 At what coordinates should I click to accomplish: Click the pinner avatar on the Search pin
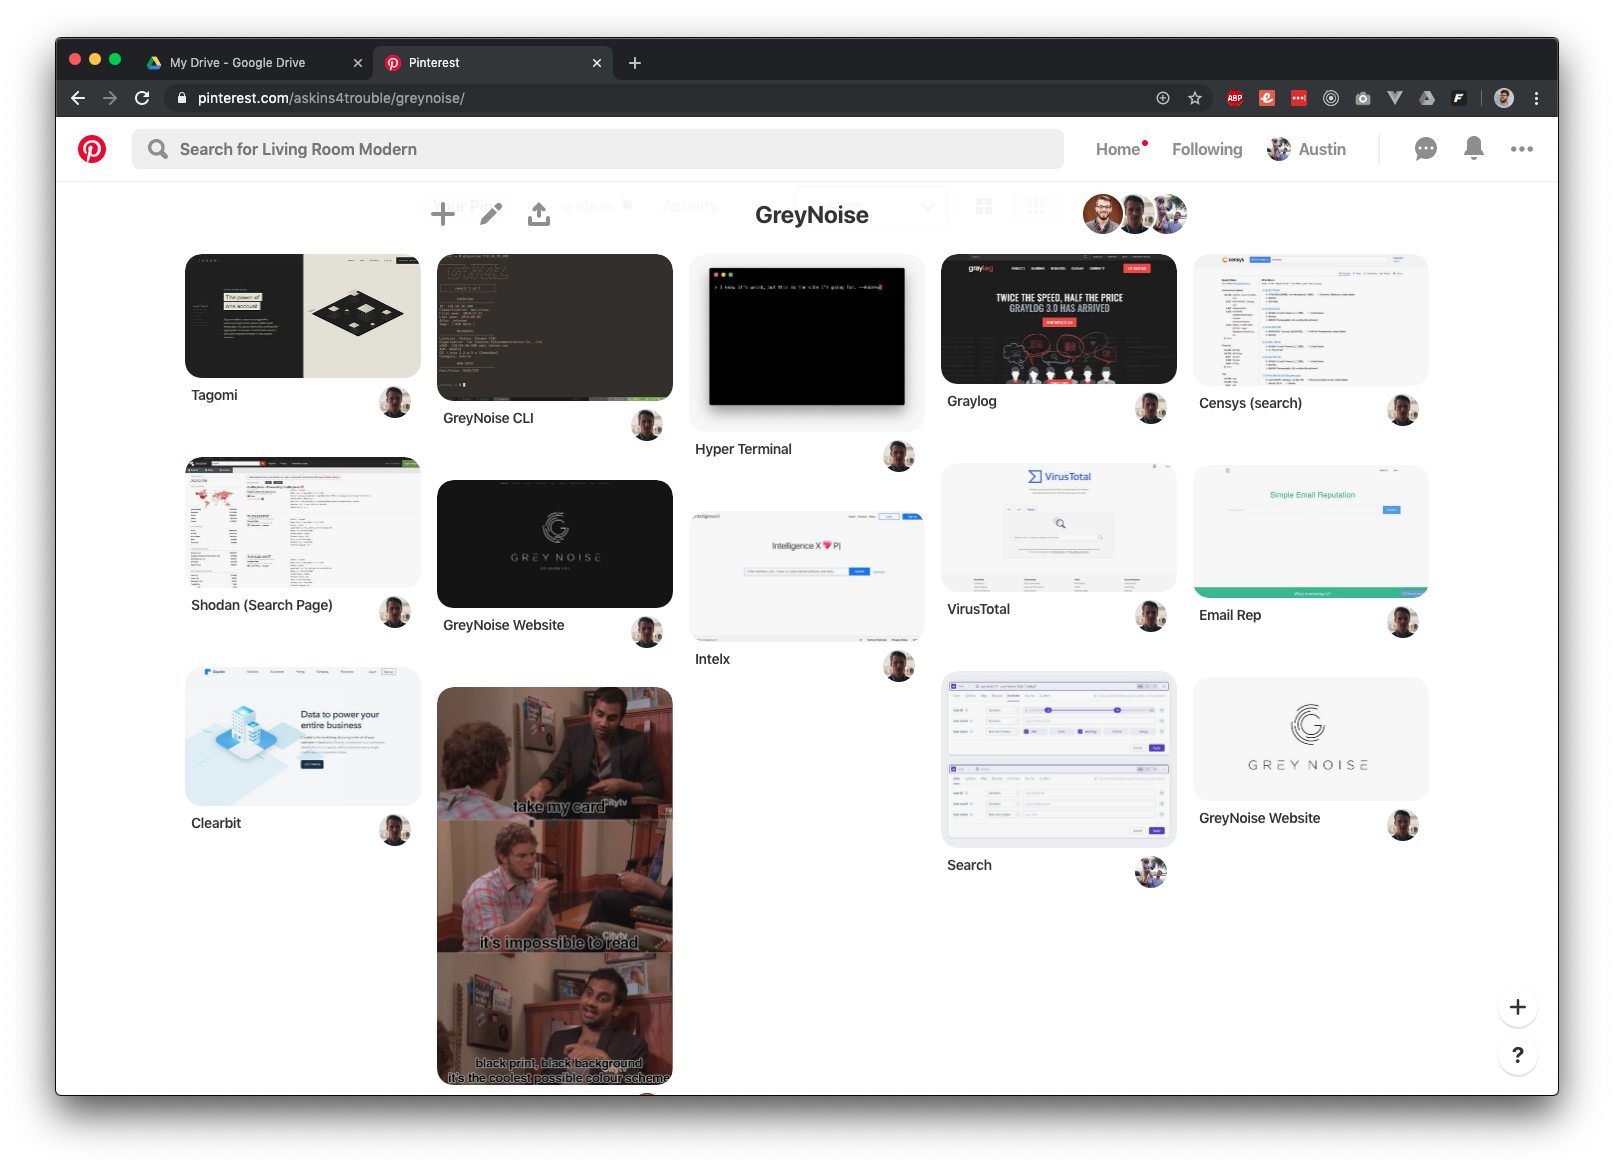(1151, 872)
